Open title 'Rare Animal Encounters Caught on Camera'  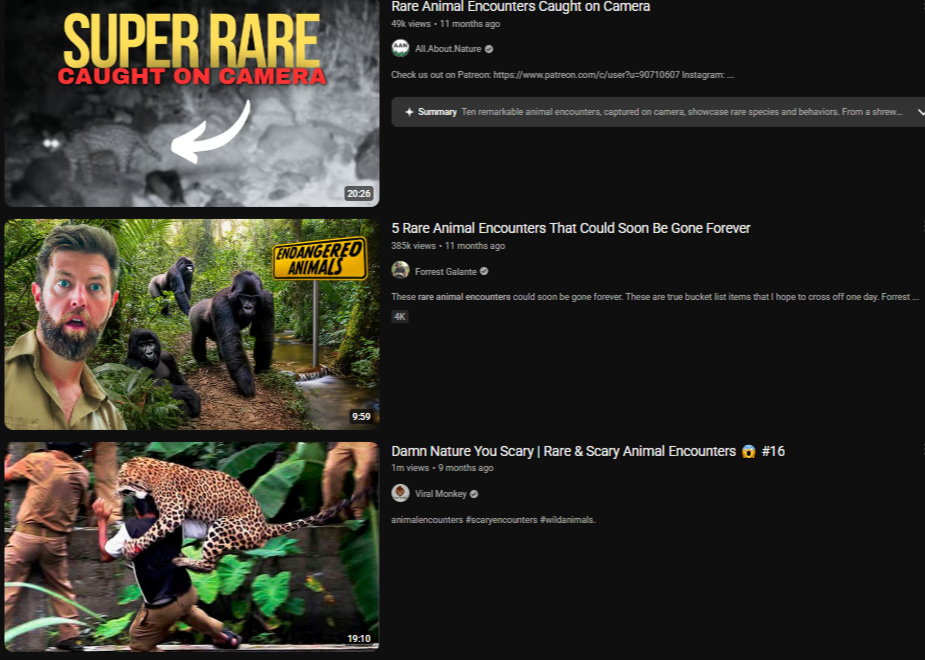(x=520, y=7)
